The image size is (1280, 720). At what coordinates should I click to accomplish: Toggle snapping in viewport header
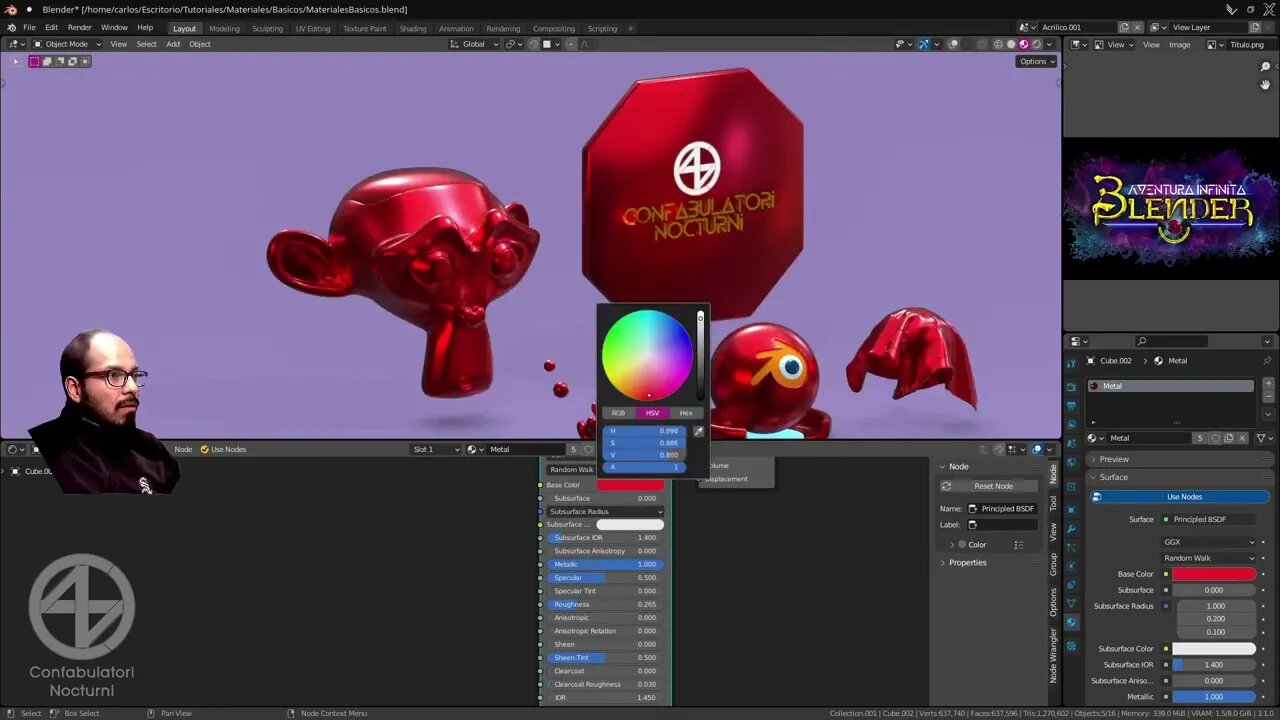[533, 44]
